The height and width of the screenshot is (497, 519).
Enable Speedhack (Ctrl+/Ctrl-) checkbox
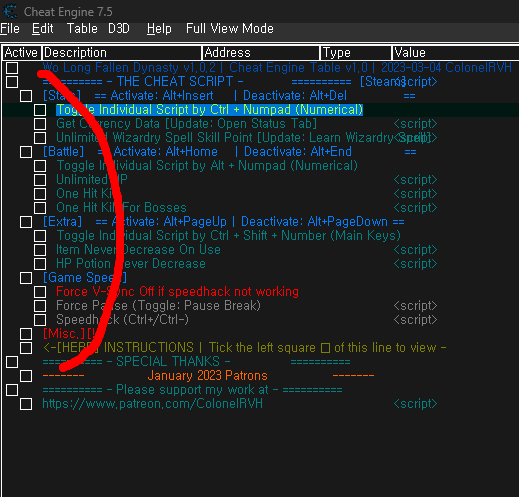tap(40, 320)
